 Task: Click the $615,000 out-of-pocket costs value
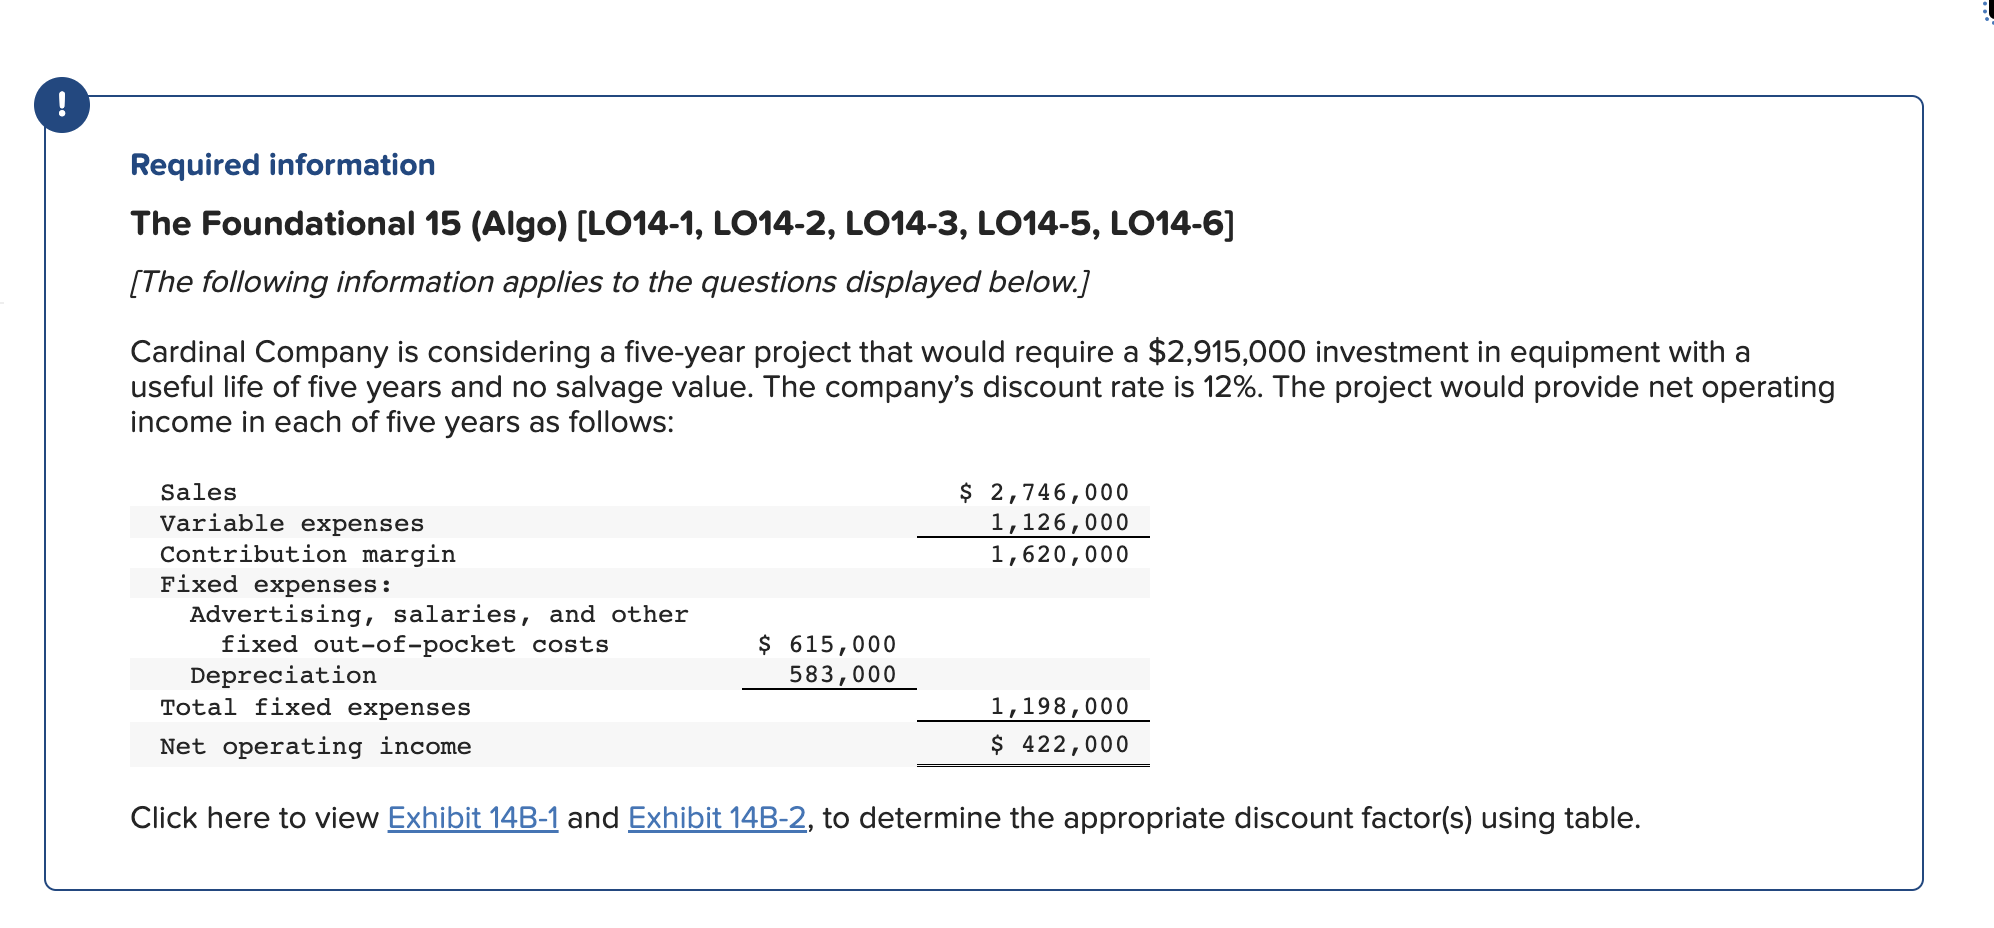(x=825, y=644)
